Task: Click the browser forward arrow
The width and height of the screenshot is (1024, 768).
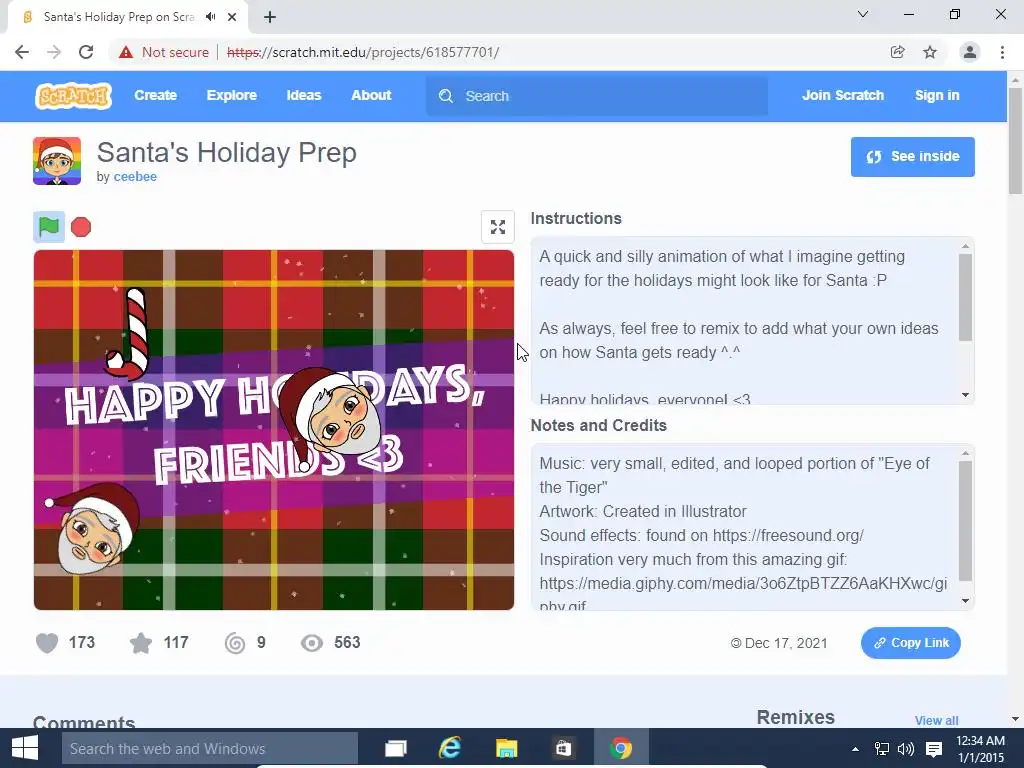Action: click(54, 52)
